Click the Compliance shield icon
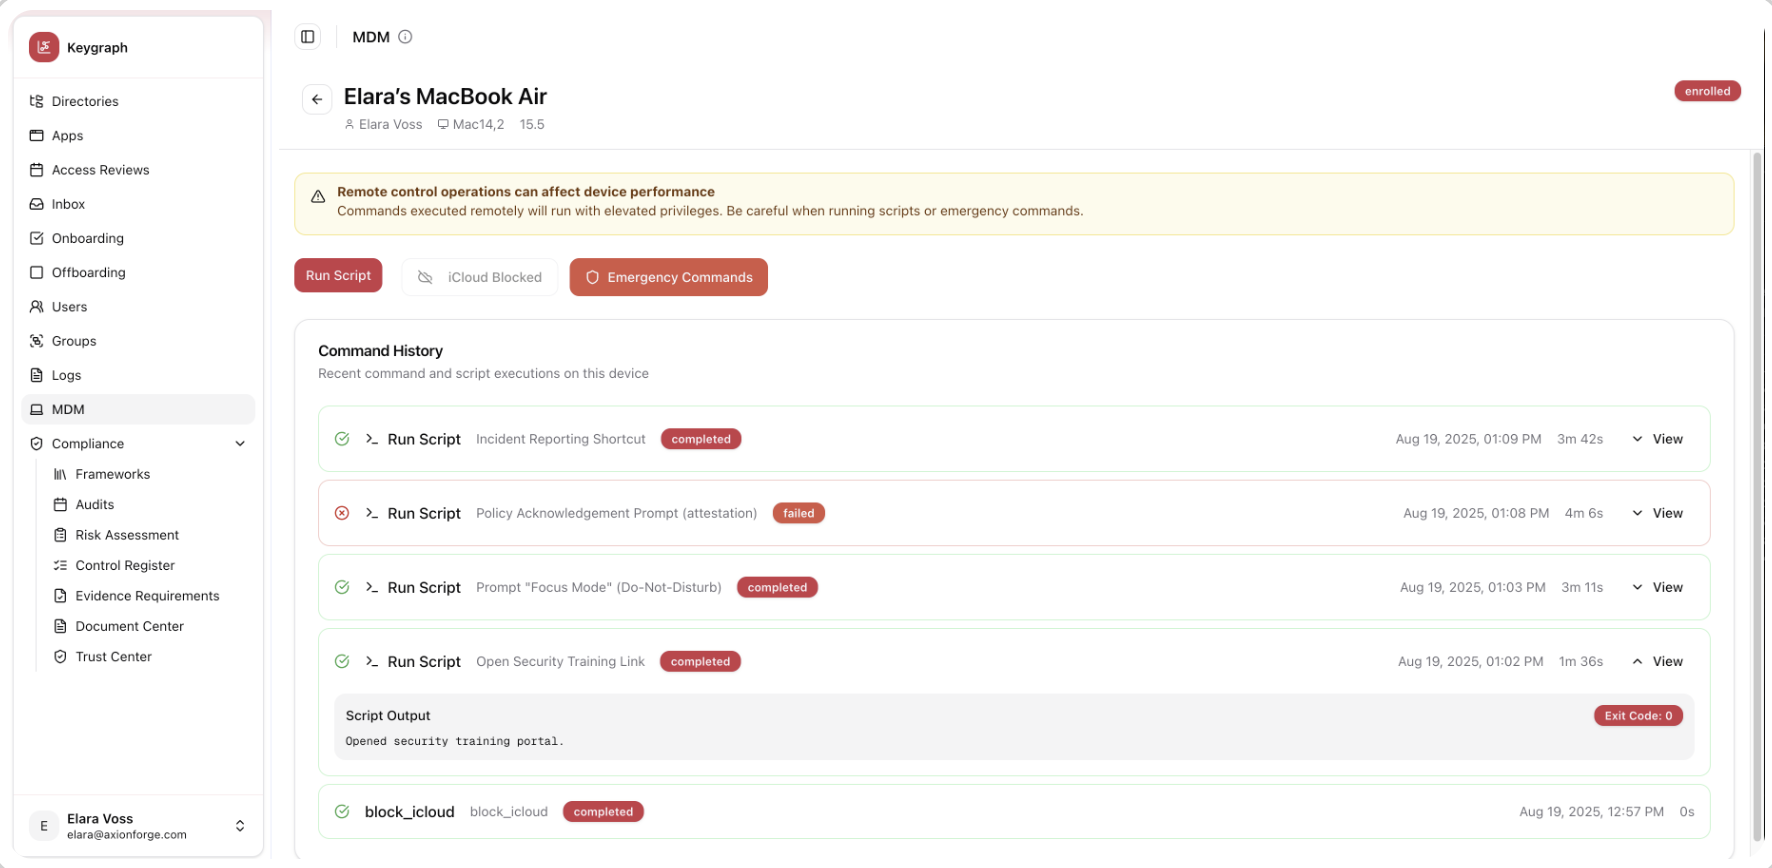This screenshot has width=1772, height=868. tap(37, 444)
